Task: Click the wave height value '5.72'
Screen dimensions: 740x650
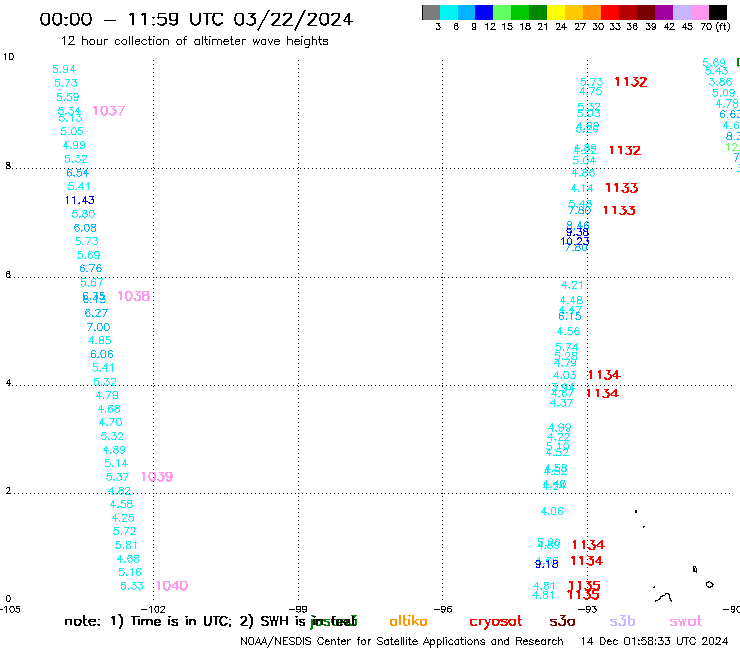Action: tap(125, 531)
